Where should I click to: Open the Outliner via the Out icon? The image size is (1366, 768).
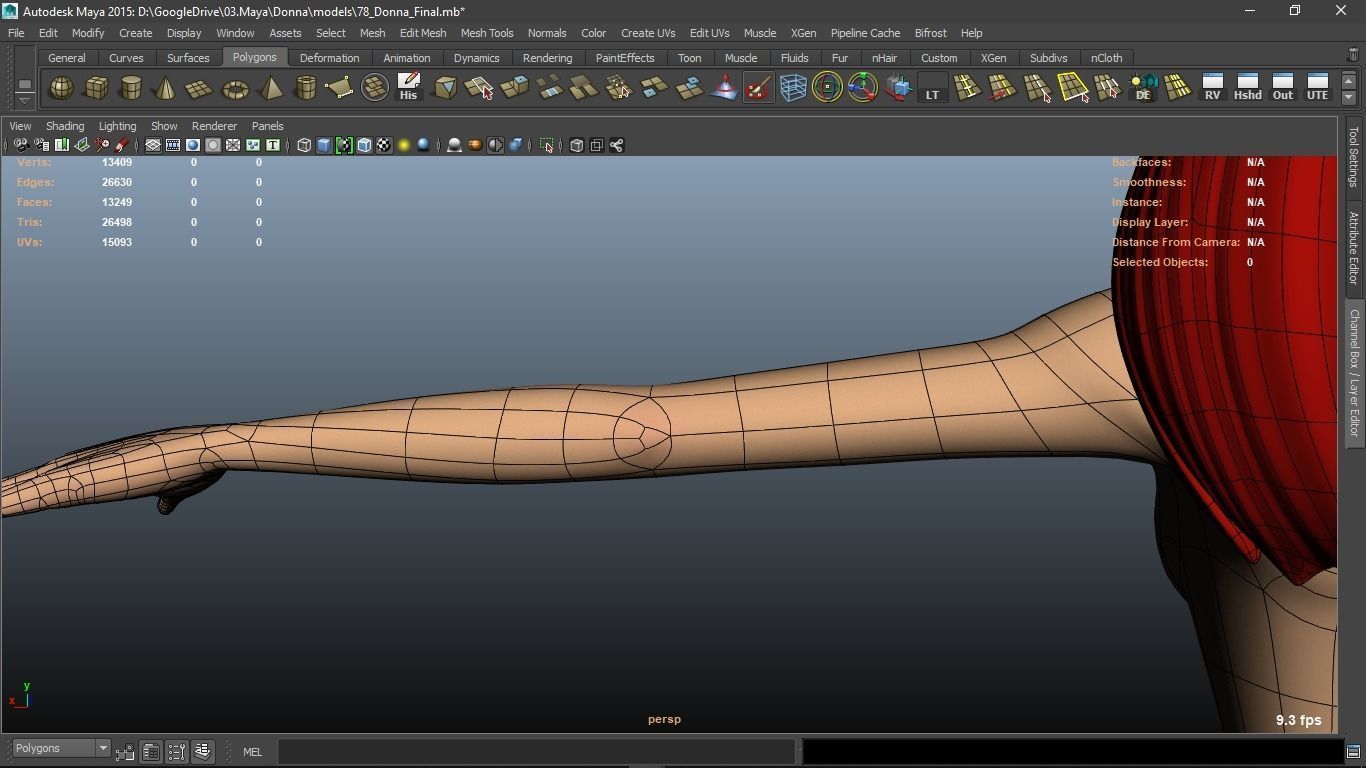tap(1282, 88)
